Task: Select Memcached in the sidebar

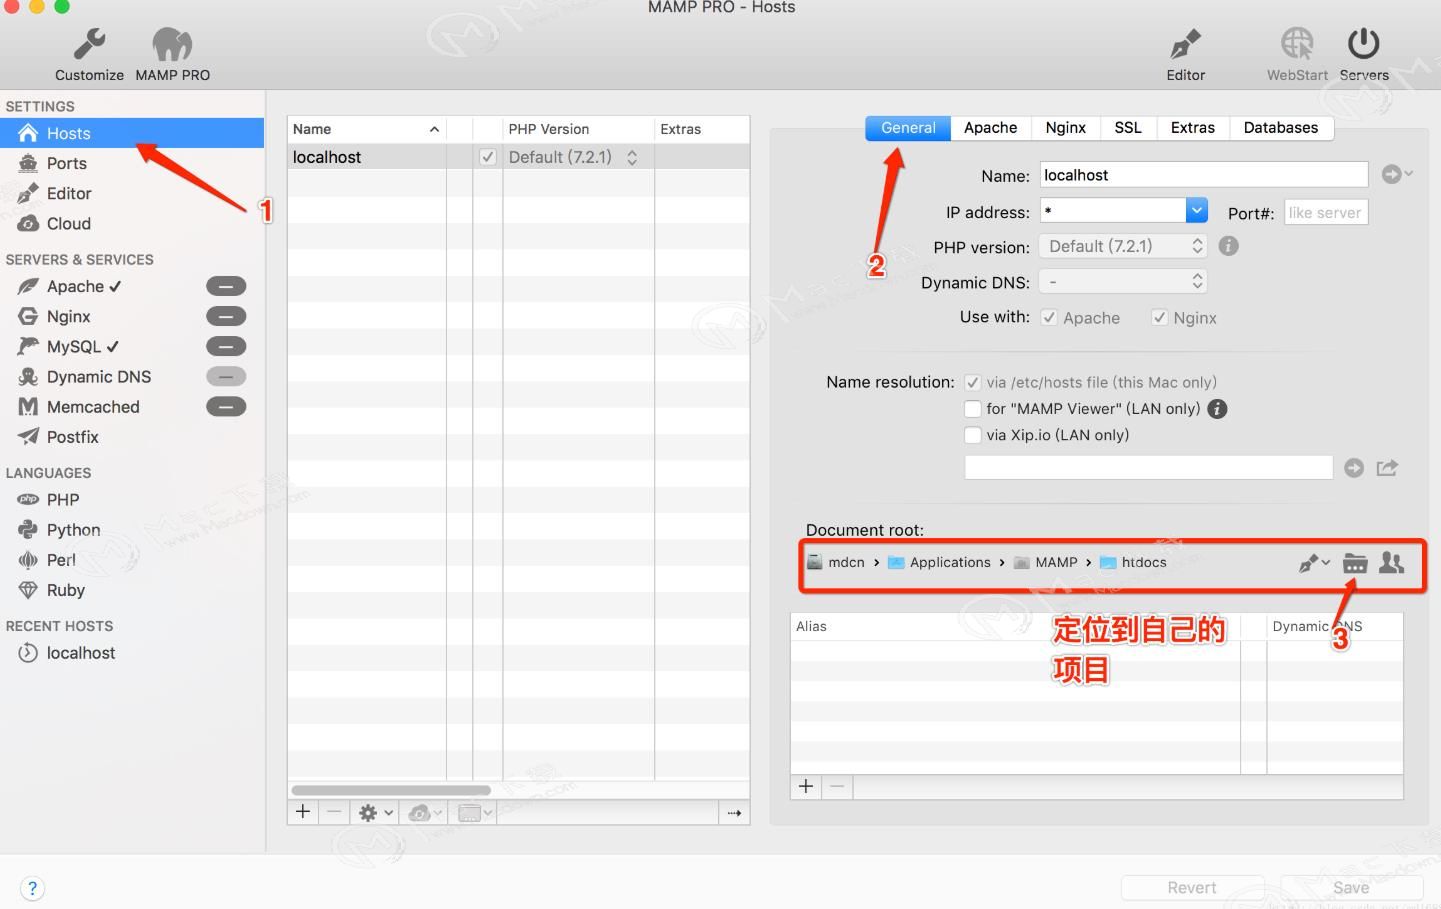Action: click(92, 406)
